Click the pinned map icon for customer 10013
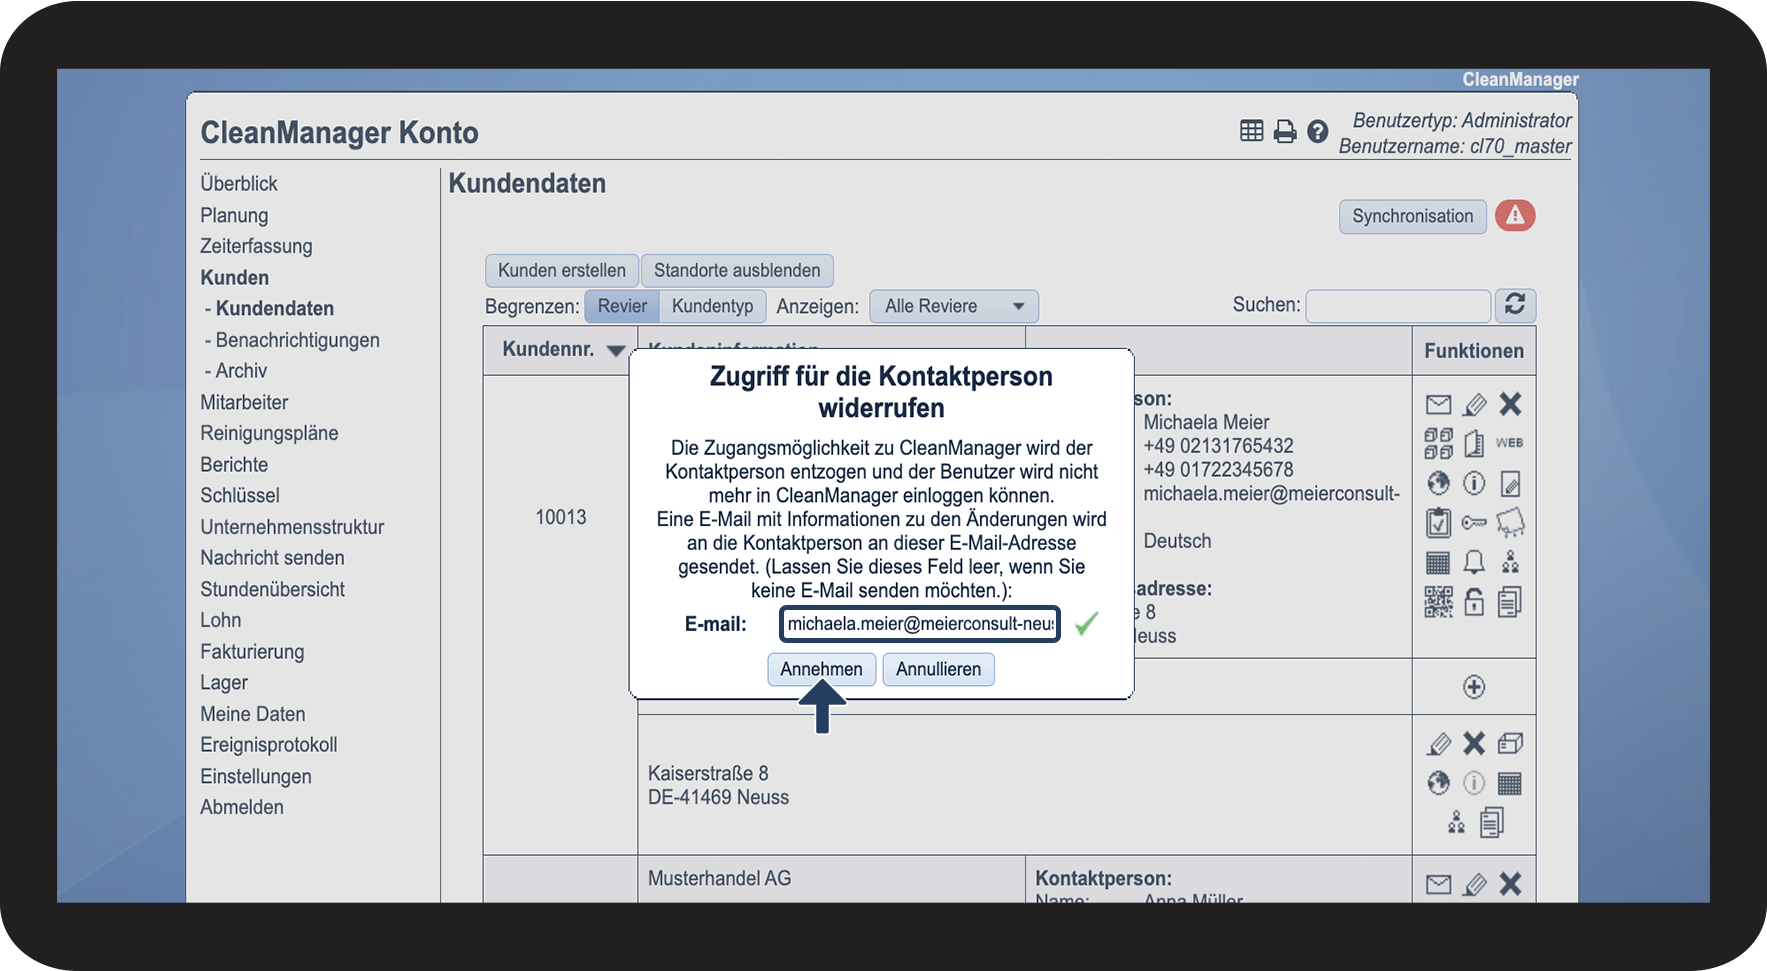The width and height of the screenshot is (1767, 971). (x=1510, y=522)
